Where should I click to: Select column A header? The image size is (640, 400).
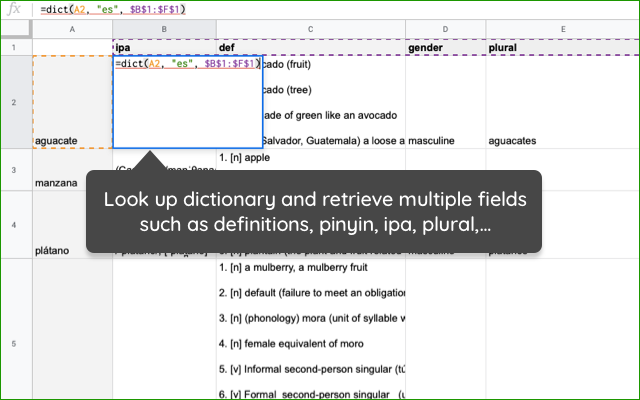(x=72, y=29)
